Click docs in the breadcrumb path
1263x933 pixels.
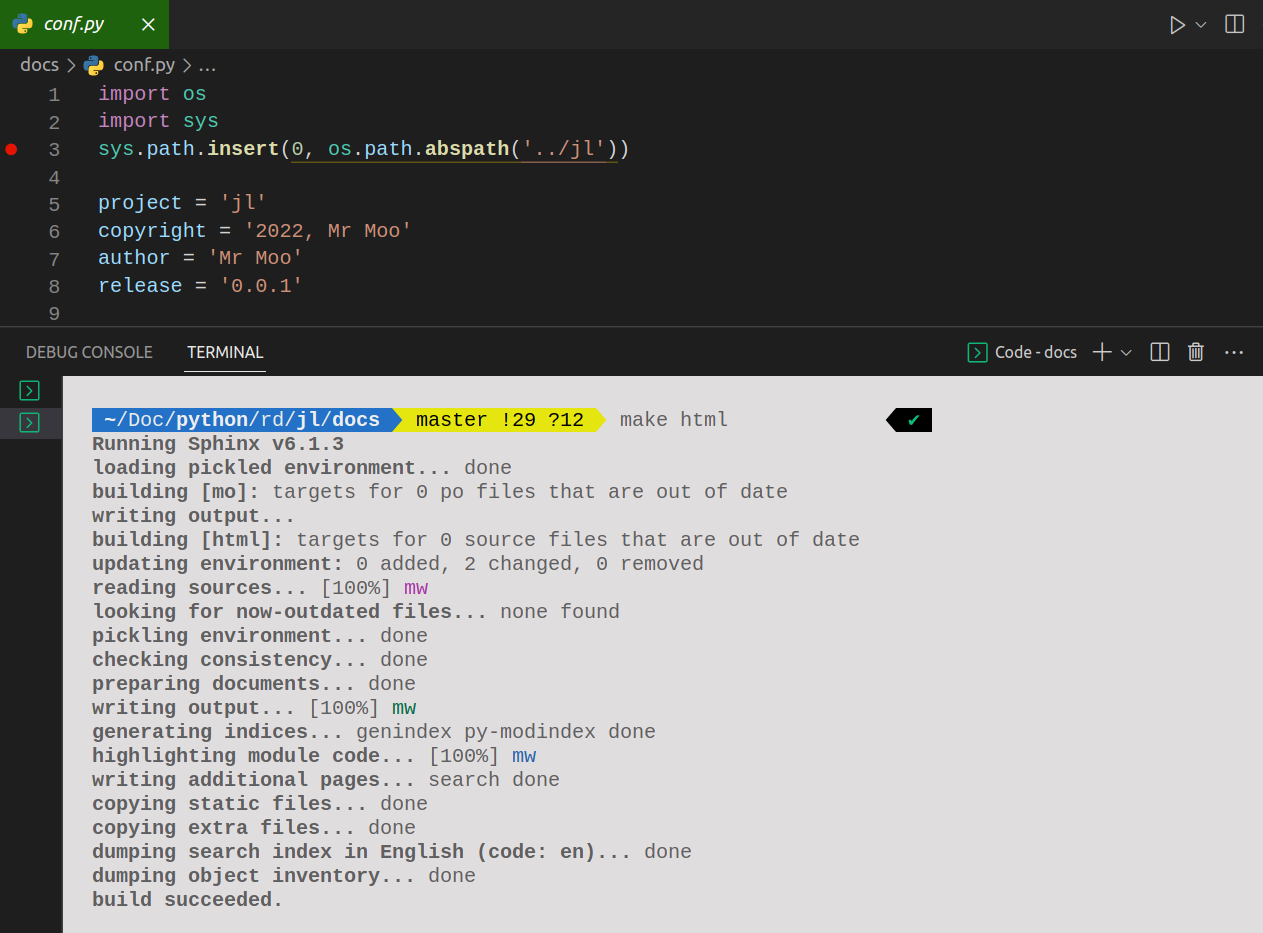click(x=39, y=64)
